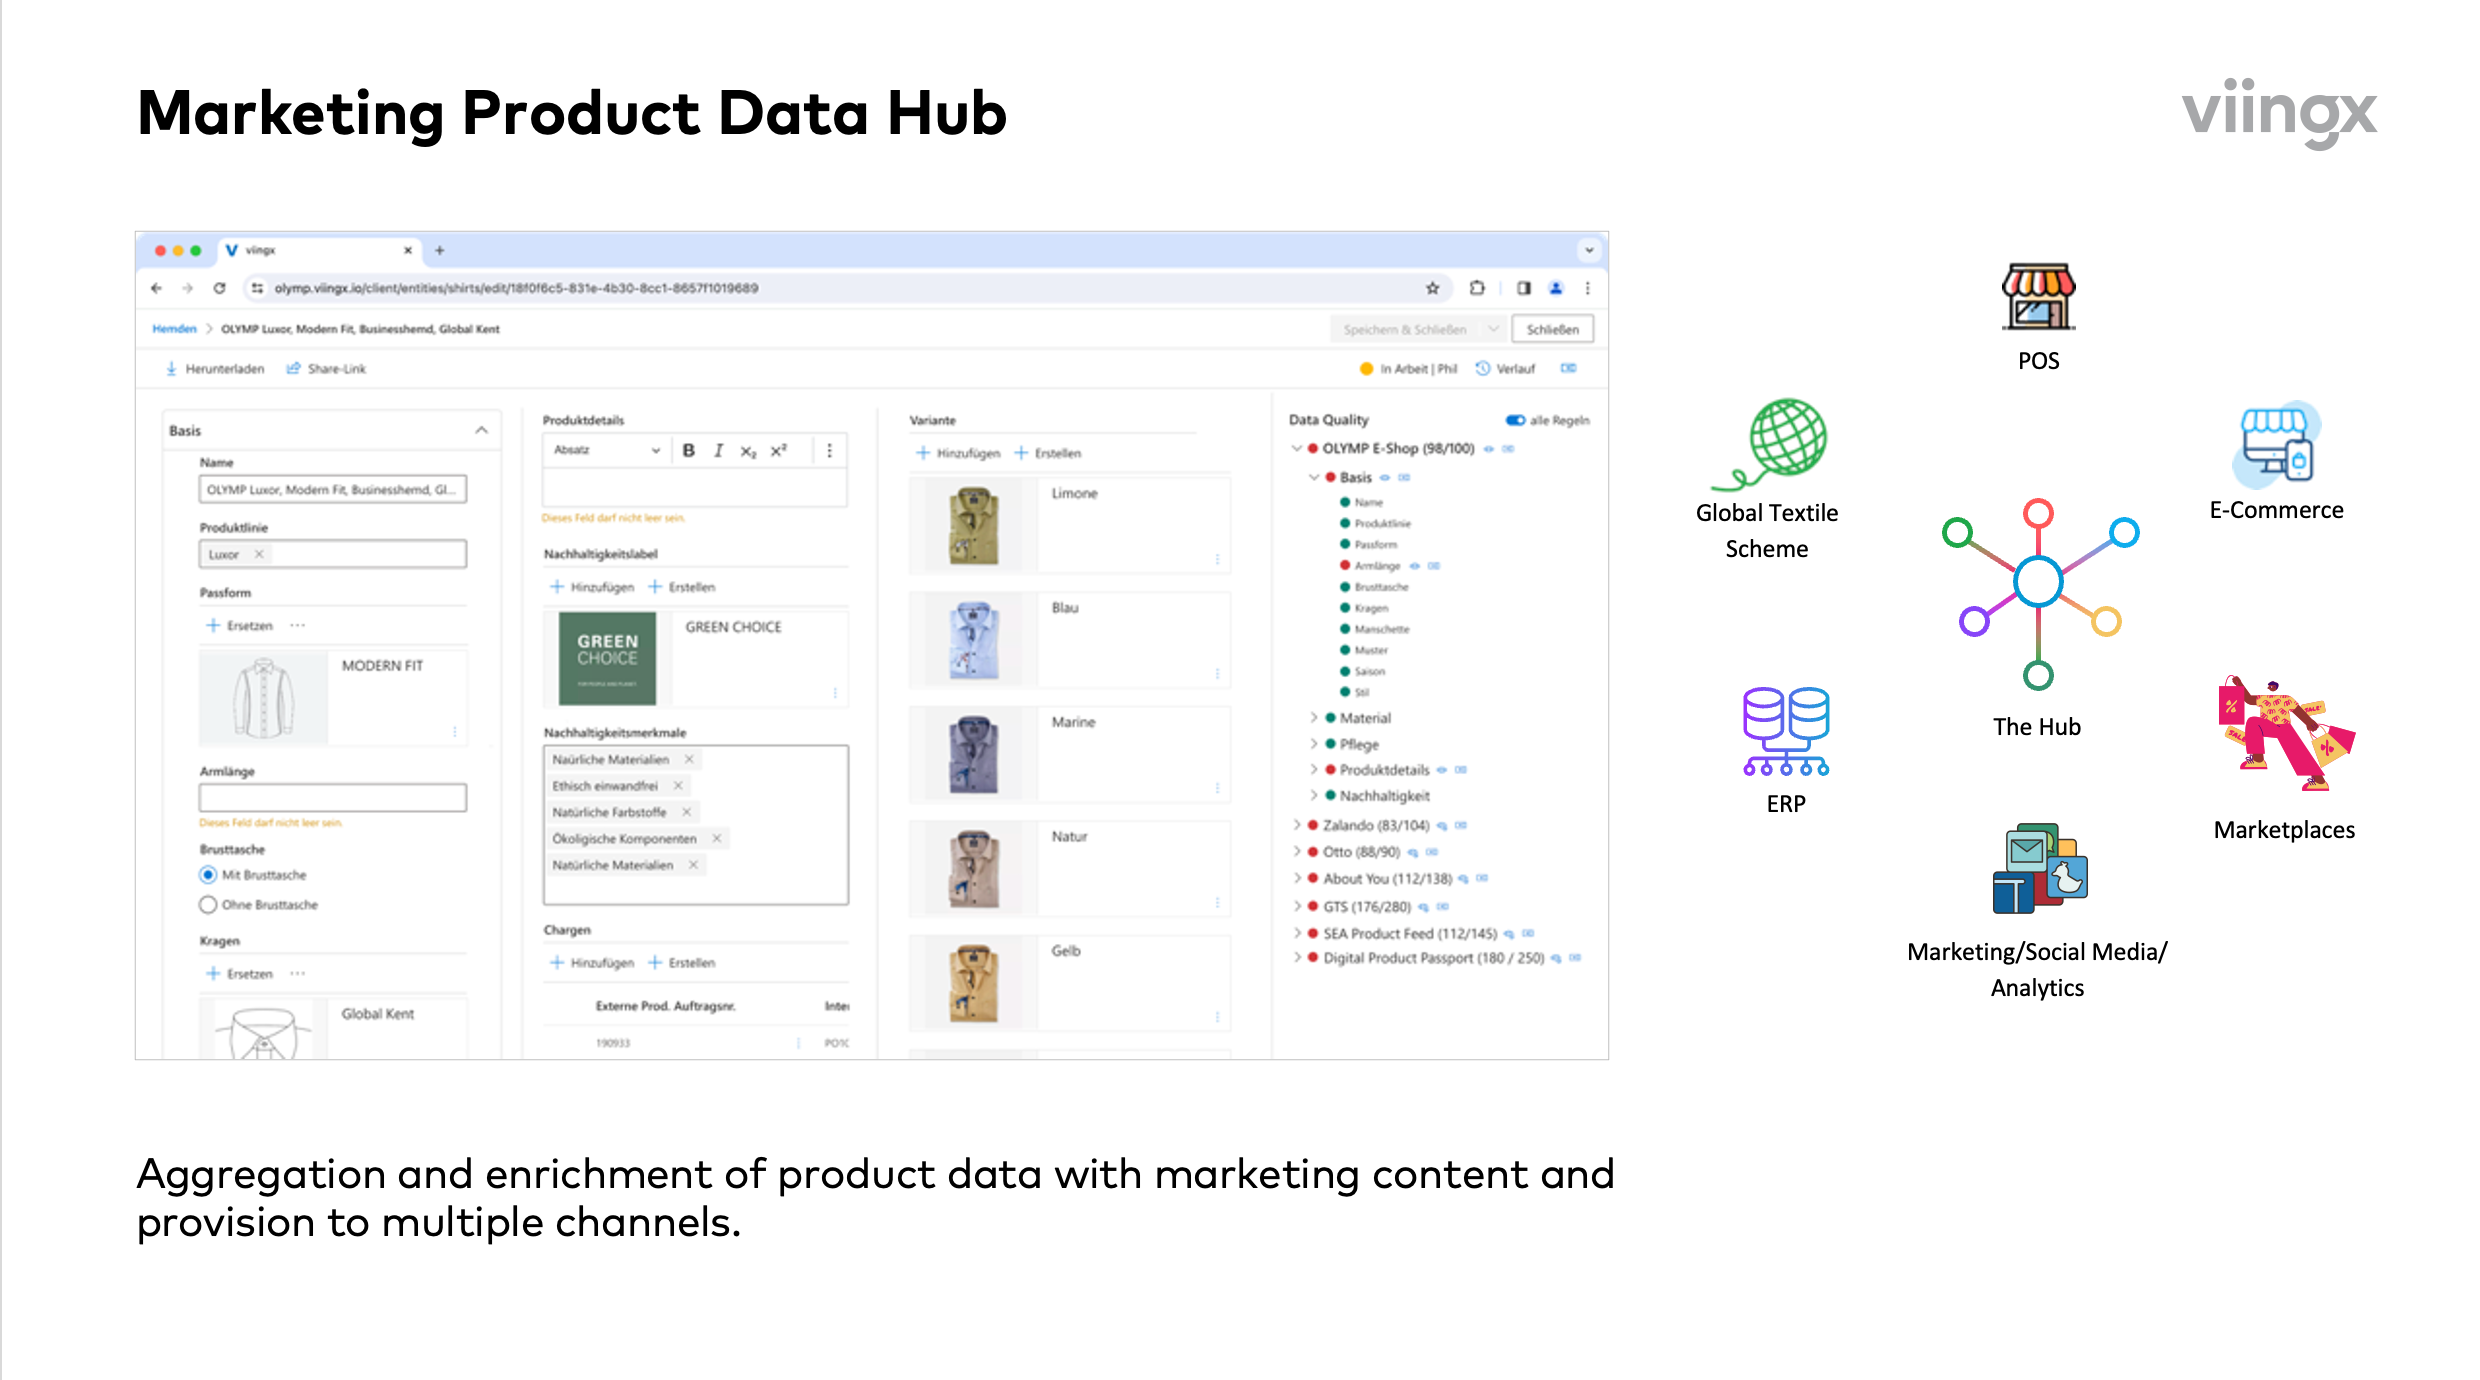This screenshot has width=2480, height=1380.
Task: Open the Verlauf history icon
Action: (1483, 368)
